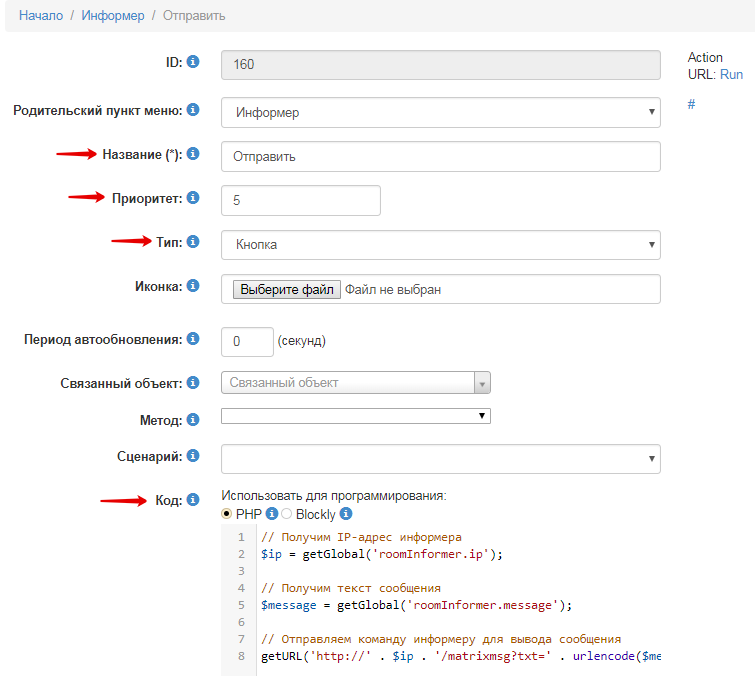Screen dimensions: 755x676
Task: Click code line 8 with getURL call
Action: point(461,656)
